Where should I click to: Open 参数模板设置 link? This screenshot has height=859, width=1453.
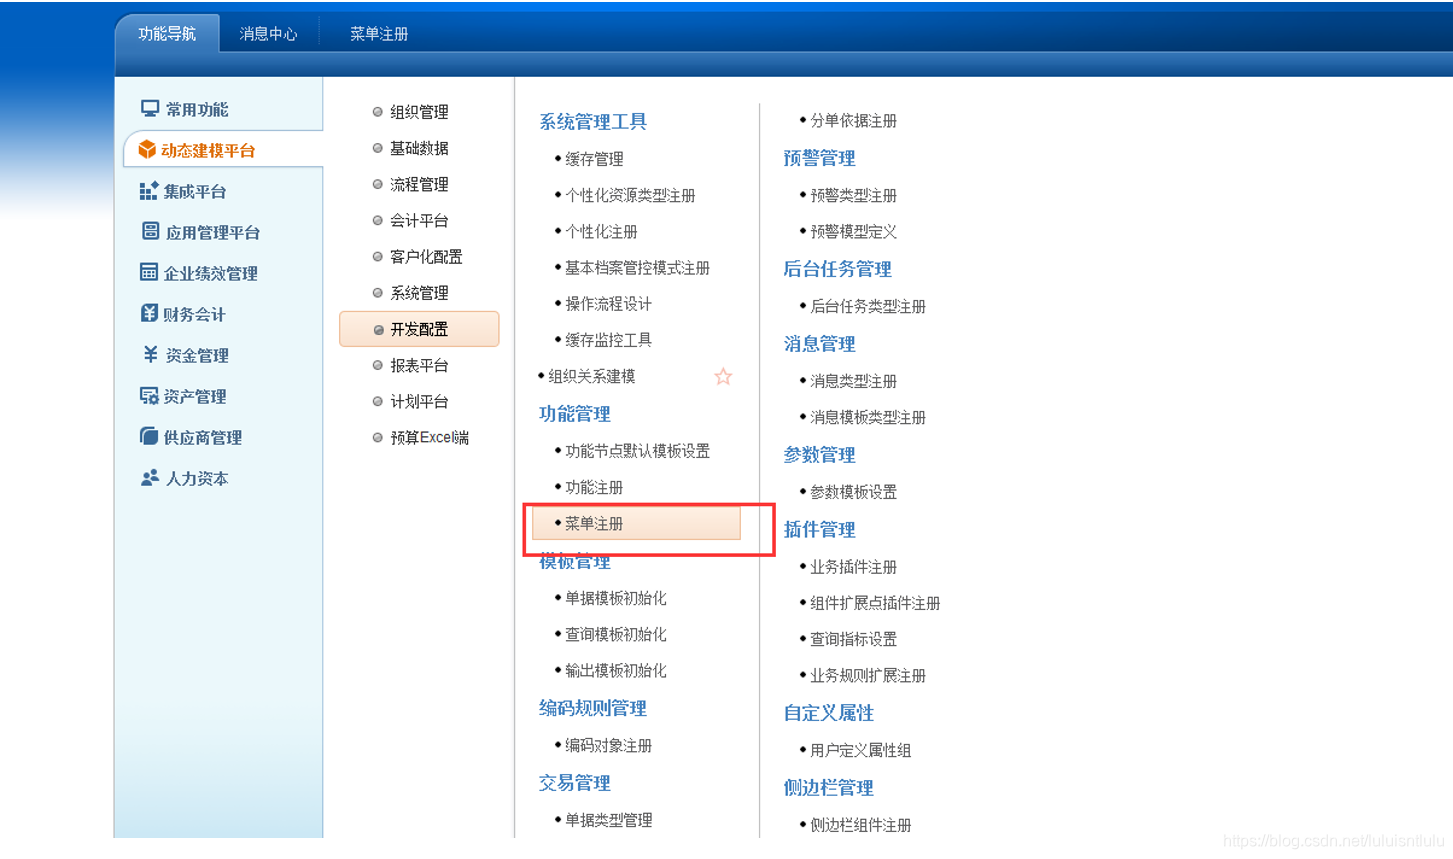coord(853,492)
